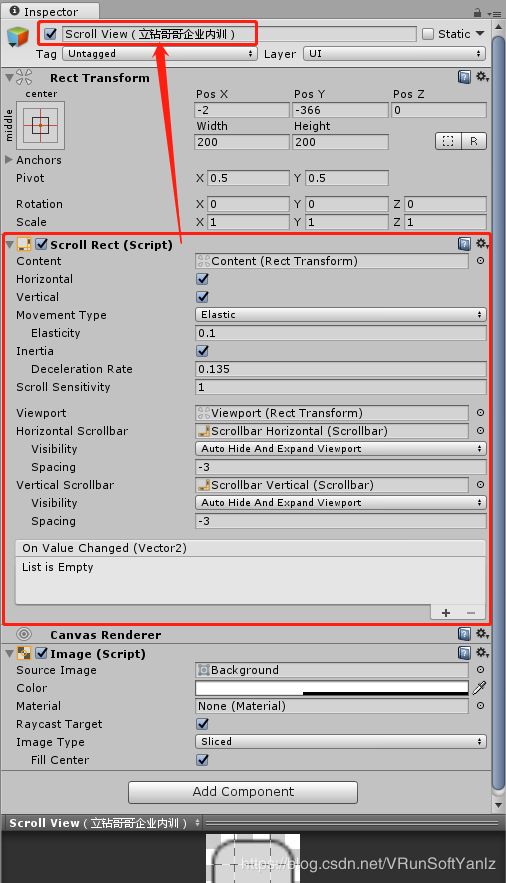This screenshot has height=883, width=506.
Task: Collapse the Rect Transform component
Action: pos(10,77)
